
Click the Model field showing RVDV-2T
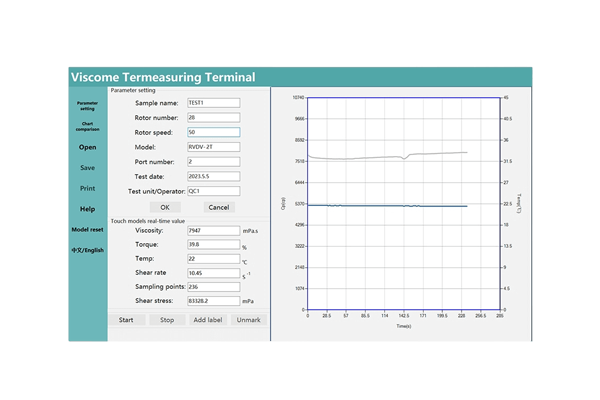(x=212, y=146)
